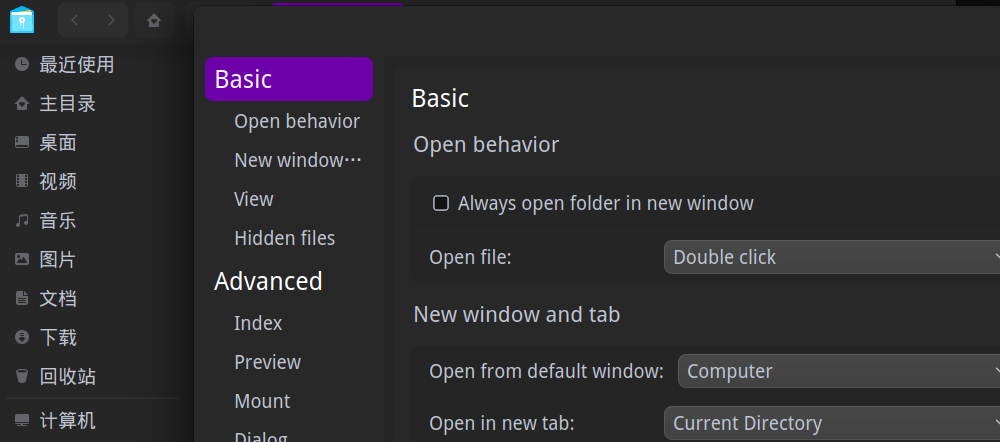The image size is (1000, 442).
Task: Jump to the Advanced settings section
Action: click(268, 281)
